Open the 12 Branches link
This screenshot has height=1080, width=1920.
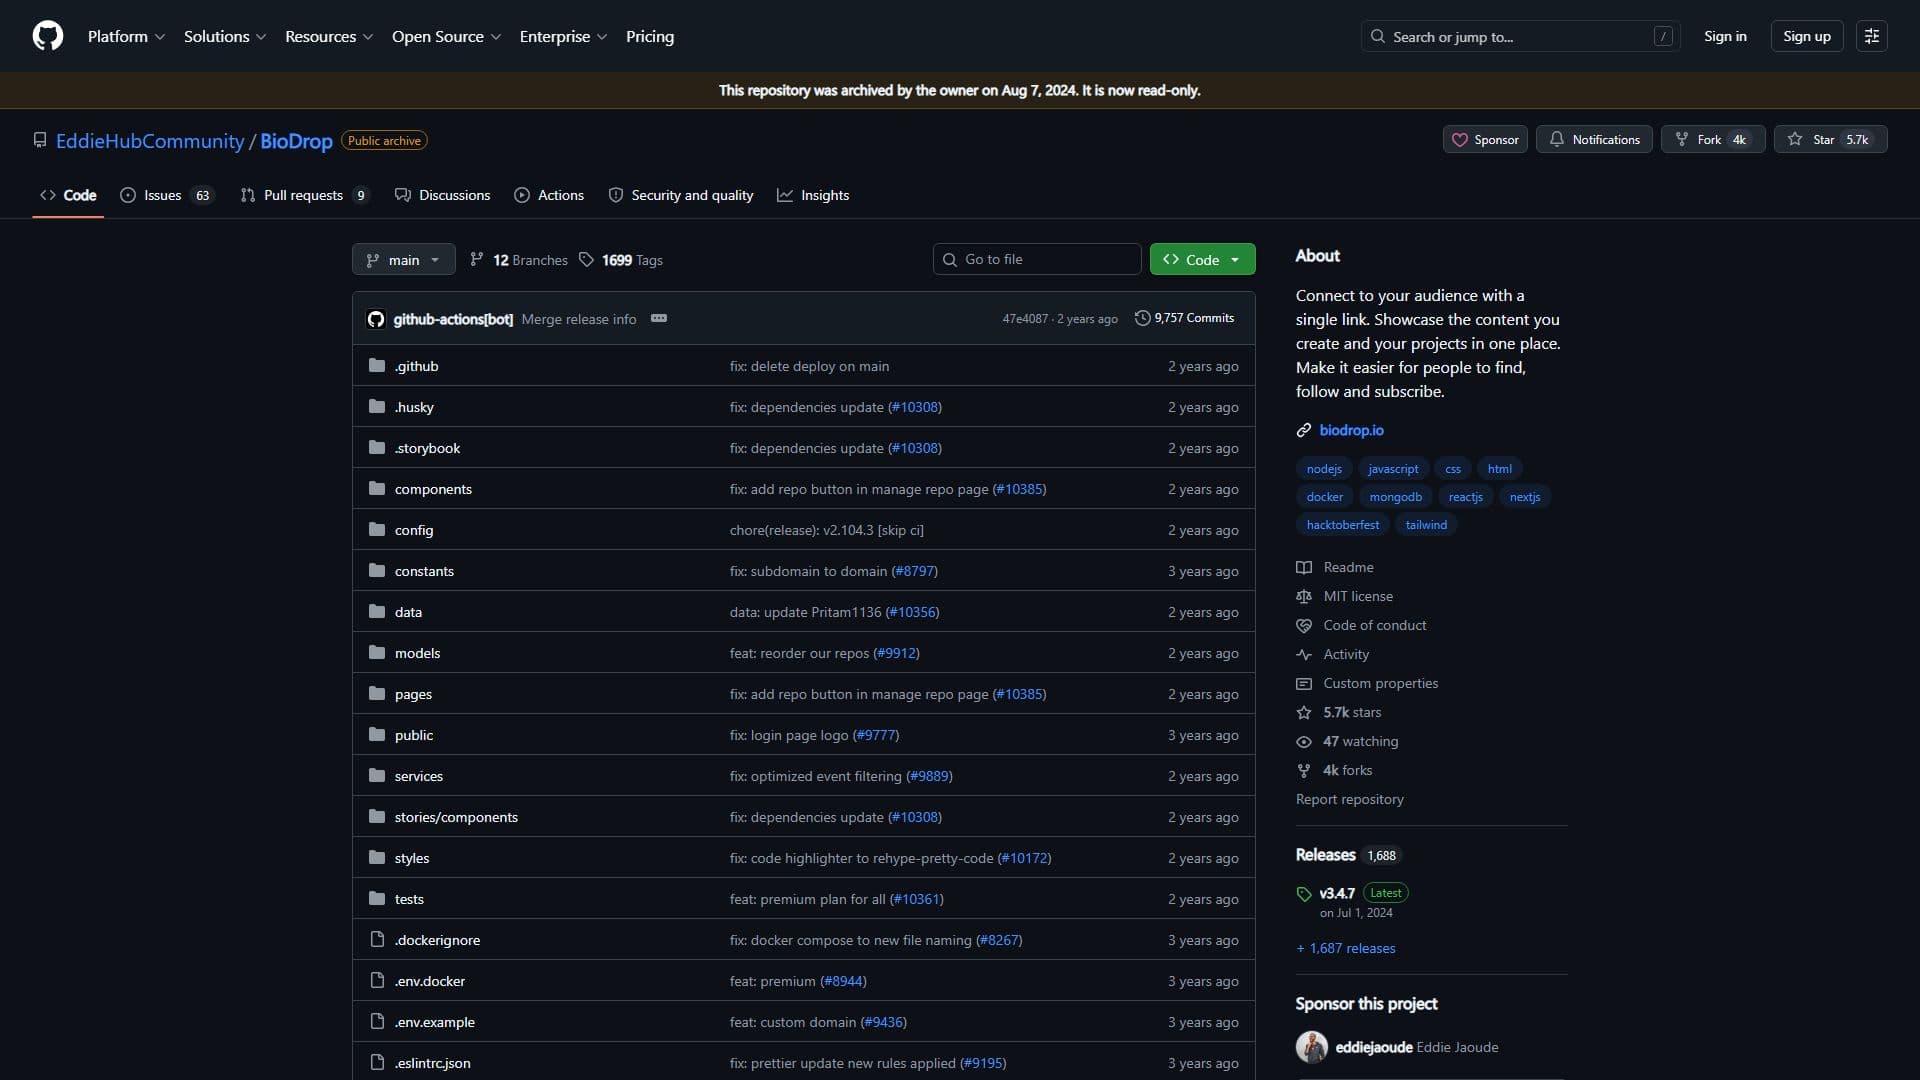[x=519, y=260]
